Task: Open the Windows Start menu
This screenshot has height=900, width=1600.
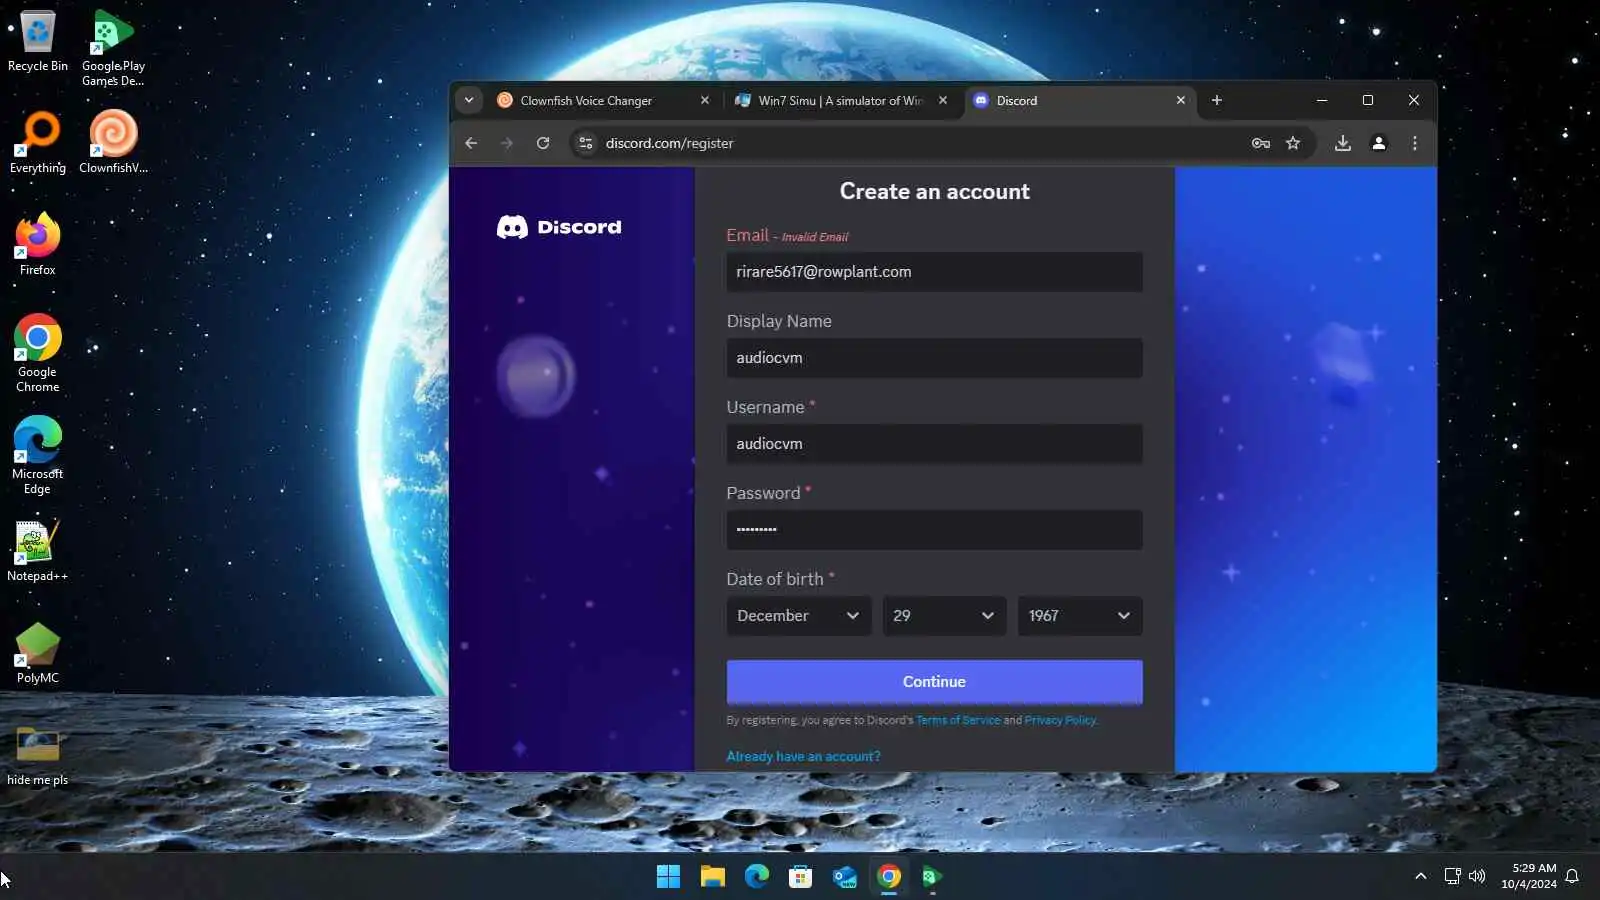Action: [668, 877]
